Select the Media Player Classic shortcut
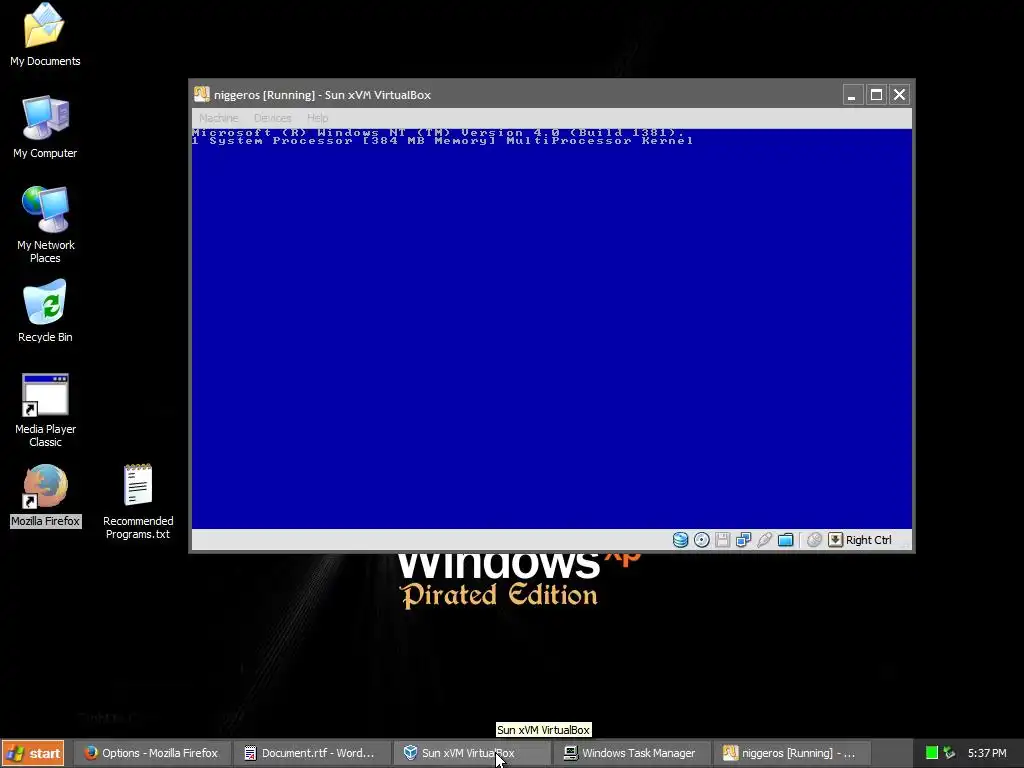Viewport: 1024px width, 768px height. [45, 410]
